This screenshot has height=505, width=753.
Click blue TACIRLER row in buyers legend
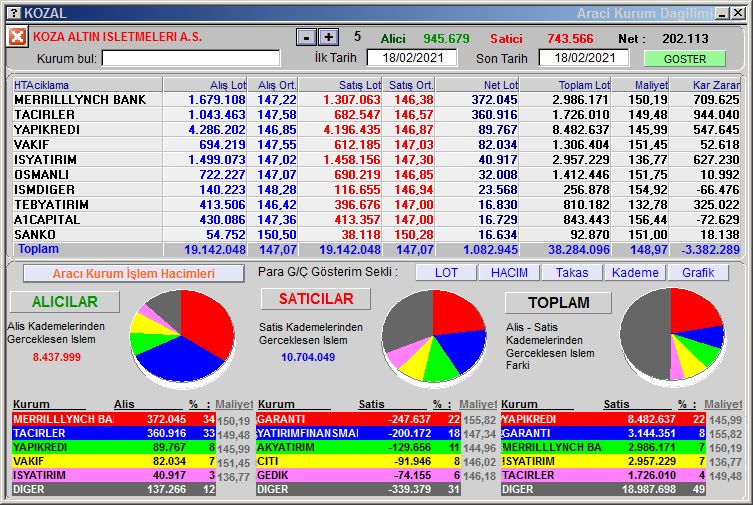coord(114,433)
